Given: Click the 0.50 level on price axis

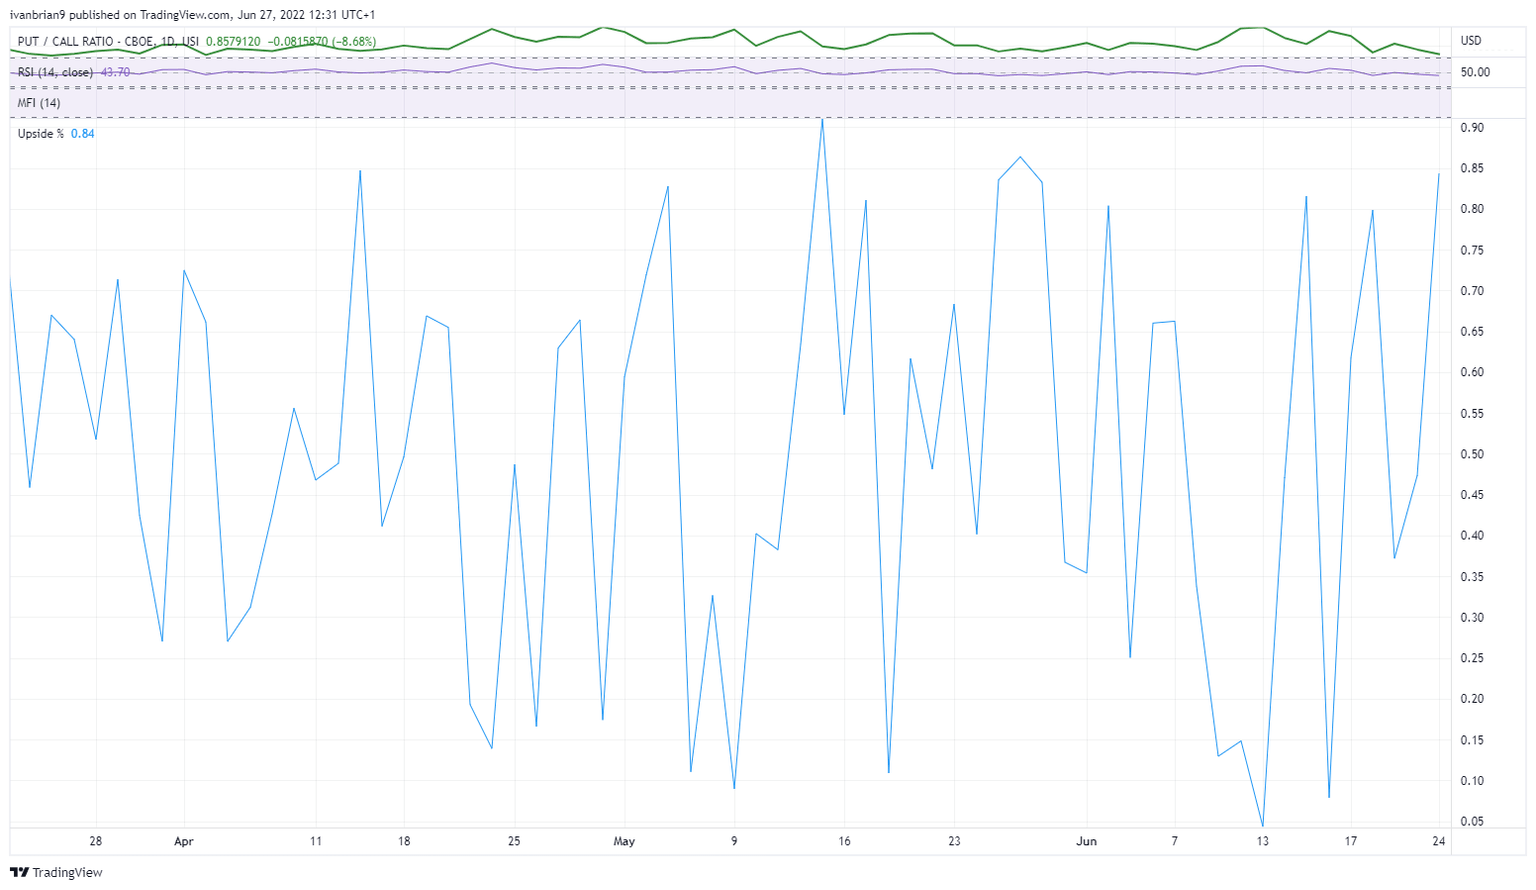Looking at the screenshot, I should 1471,454.
